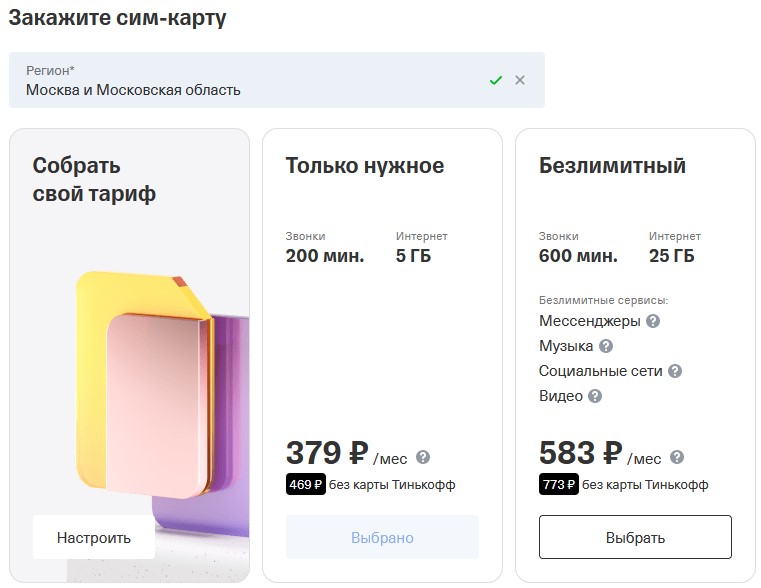Click help icon next to Мессенджеры

click(653, 321)
